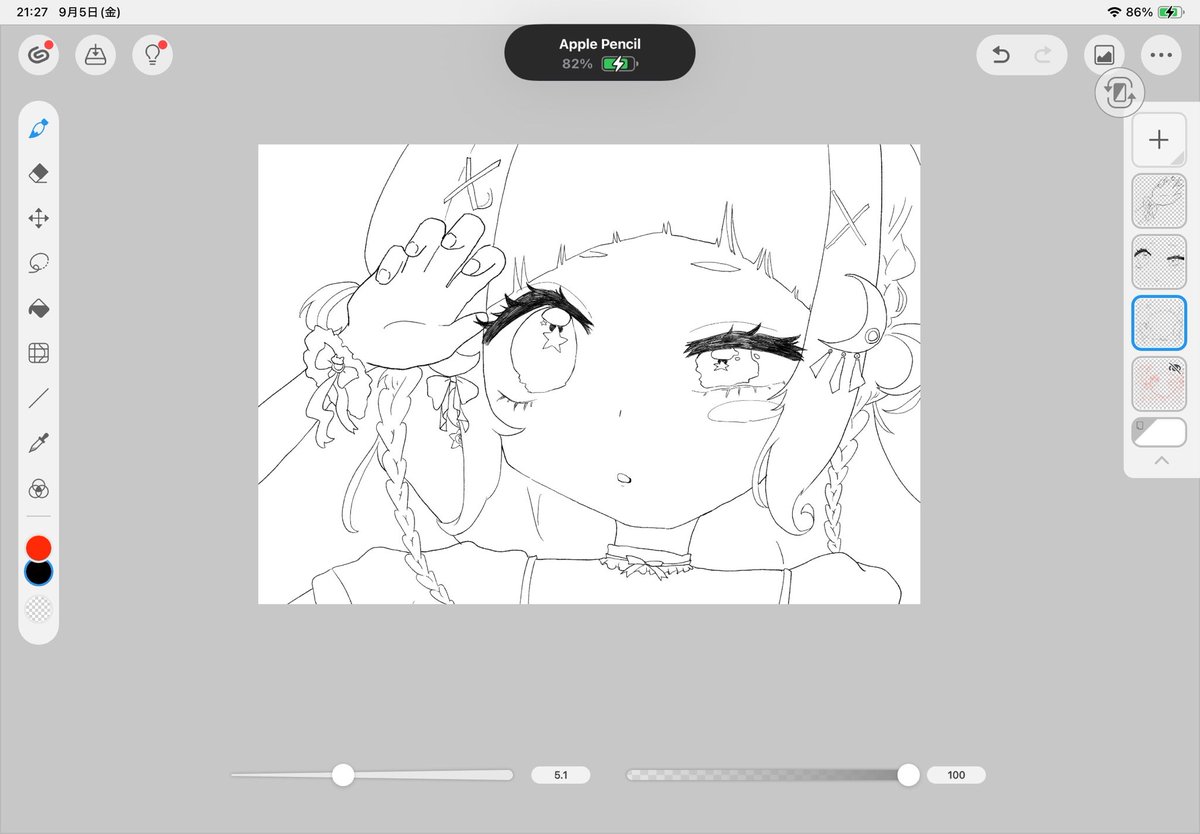Add a new layer with plus button
The height and width of the screenshot is (834, 1200).
1159,140
